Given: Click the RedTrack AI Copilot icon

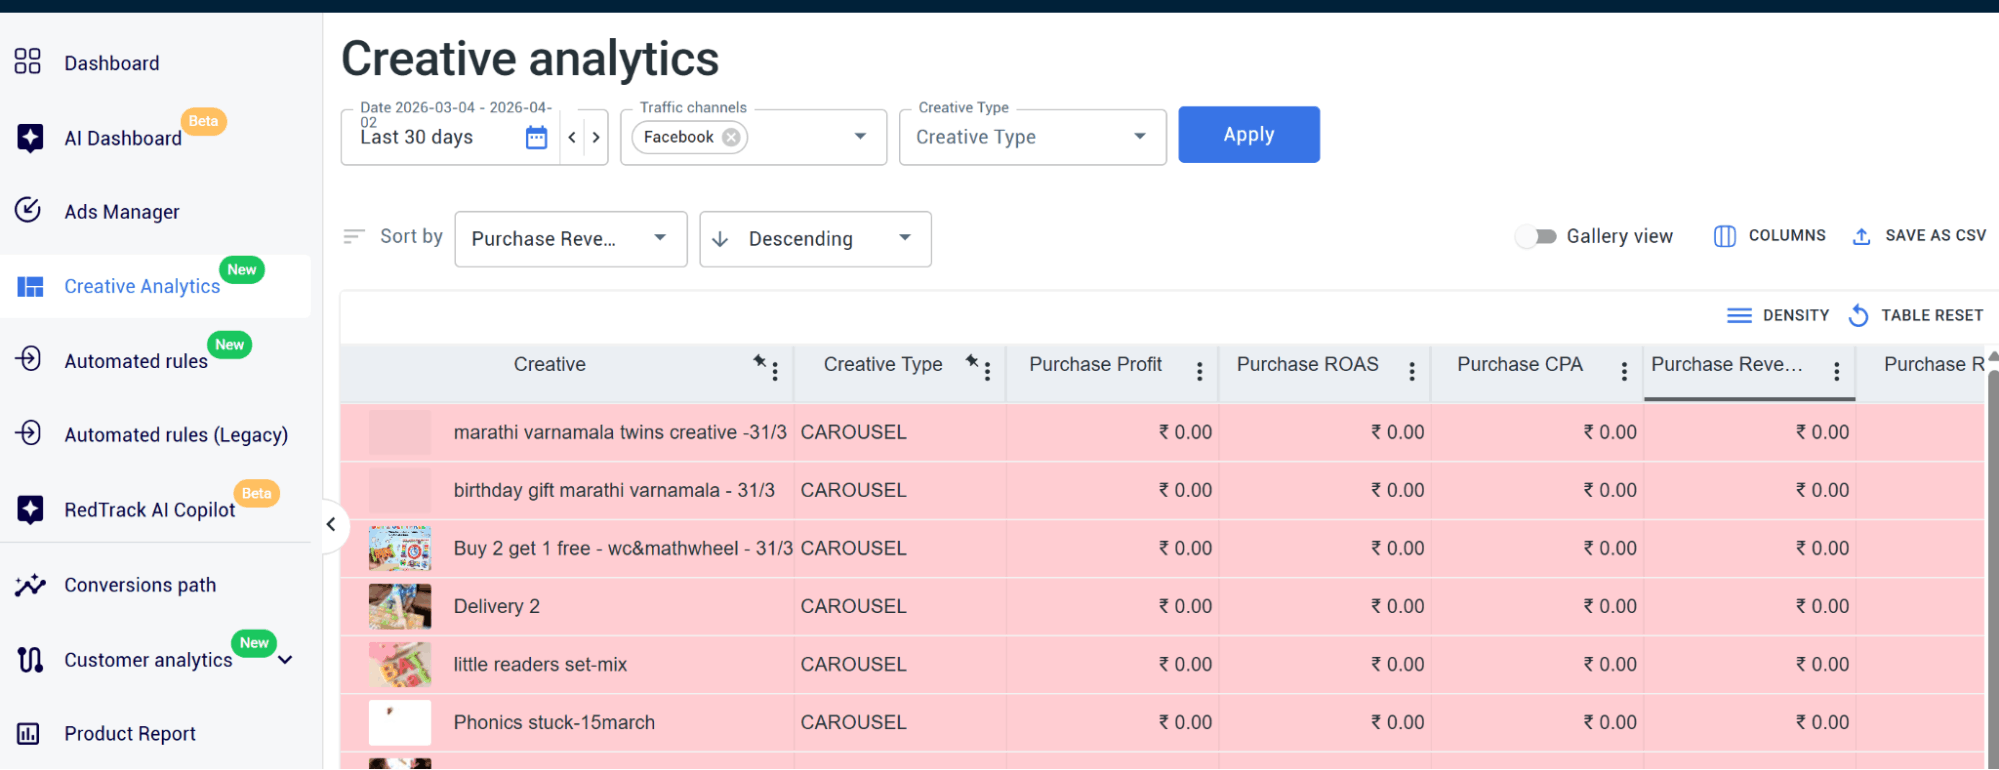Looking at the screenshot, I should tap(30, 509).
